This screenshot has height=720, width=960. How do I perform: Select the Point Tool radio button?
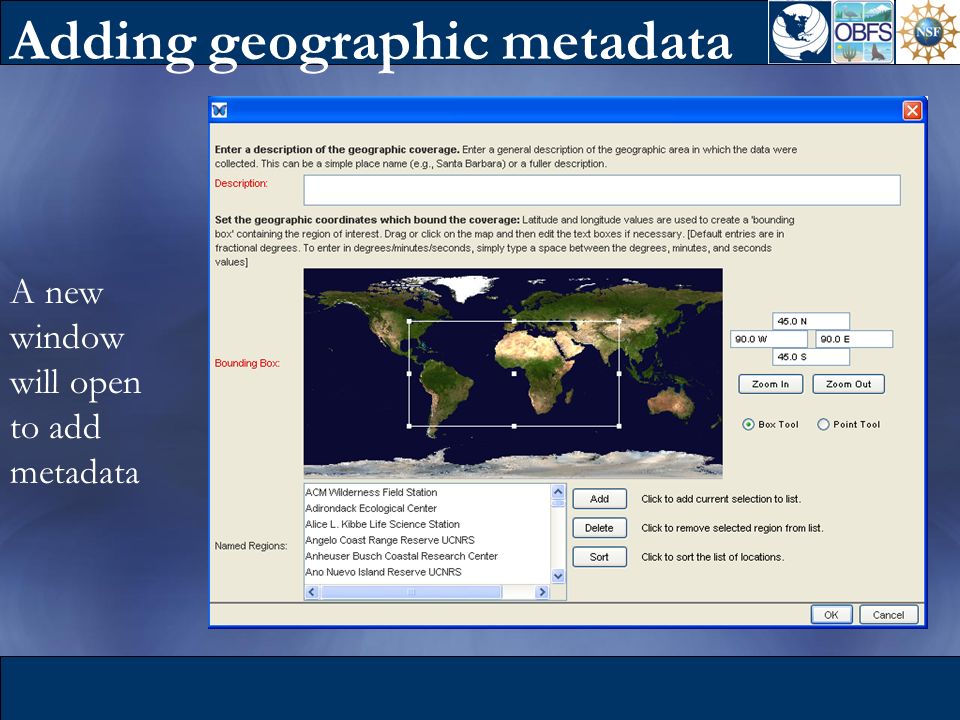[823, 424]
